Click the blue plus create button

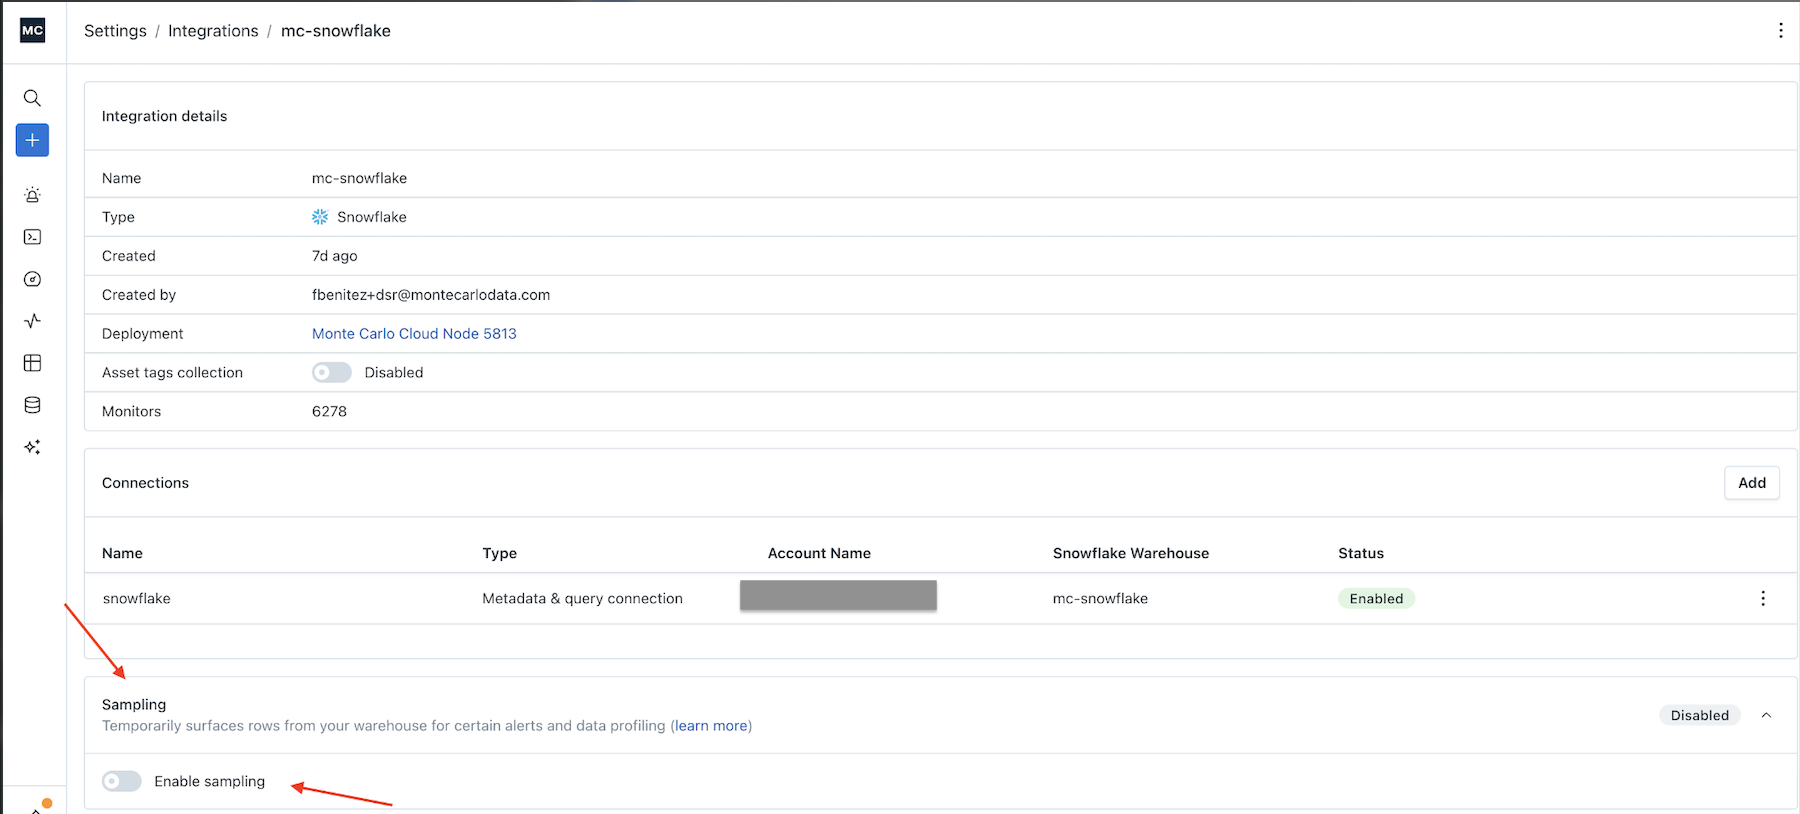(32, 140)
